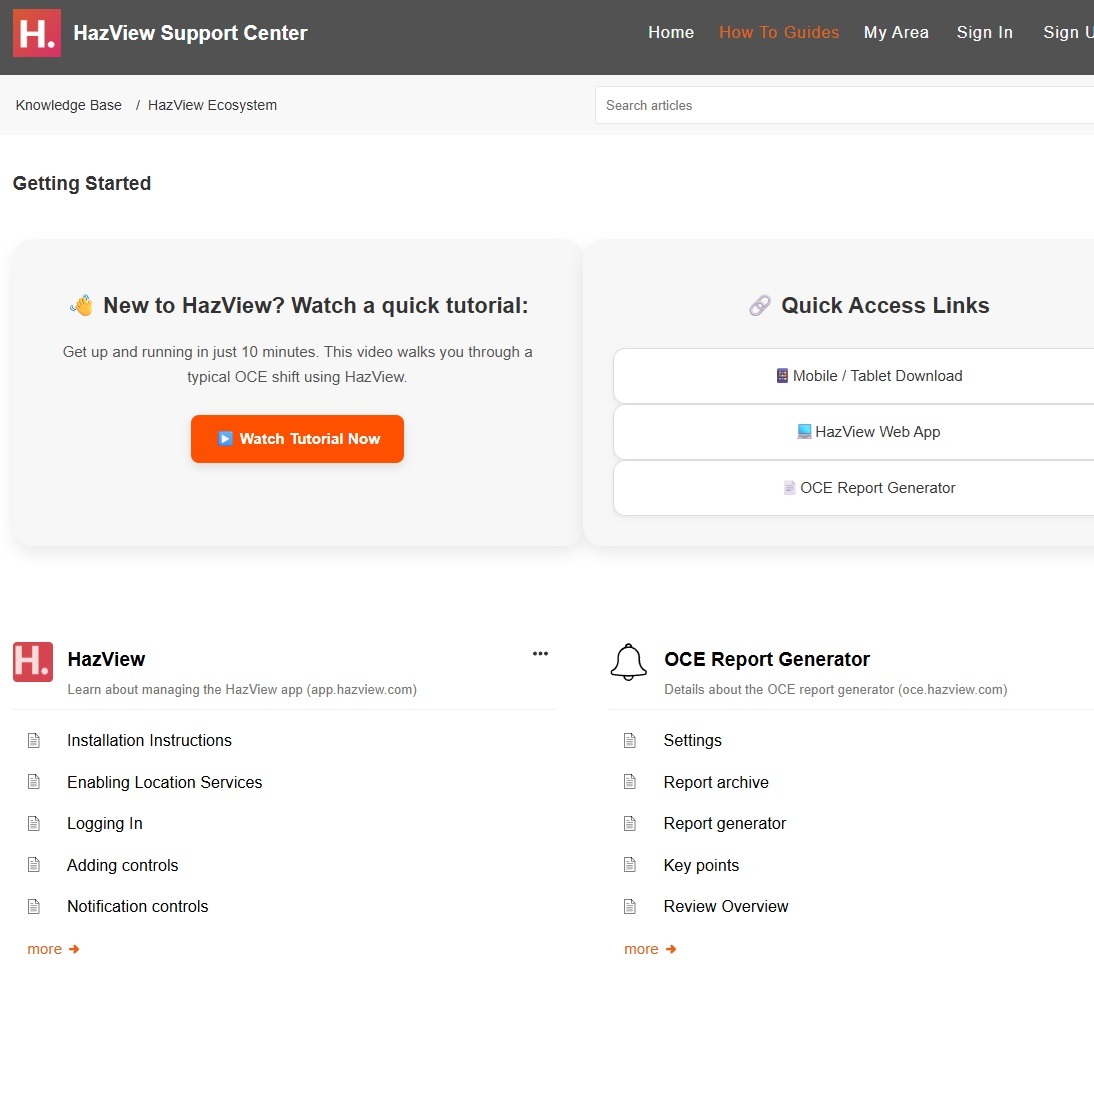The height and width of the screenshot is (1093, 1094).
Task: Click the red HazView category icon
Action: pos(33,662)
